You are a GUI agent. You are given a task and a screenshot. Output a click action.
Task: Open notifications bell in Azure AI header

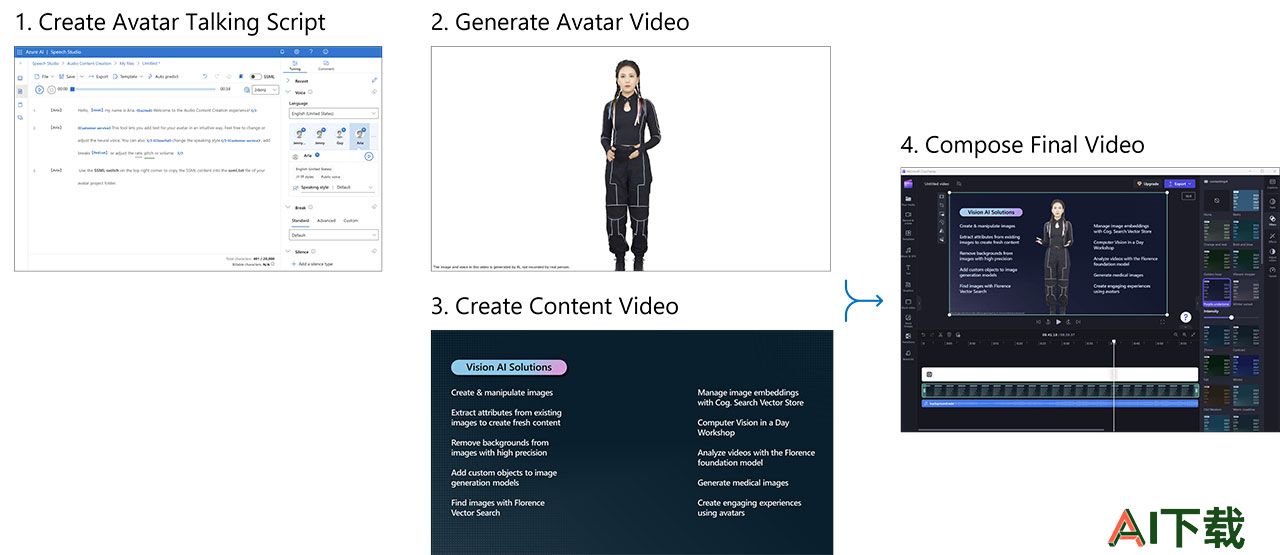pyautogui.click(x=283, y=52)
